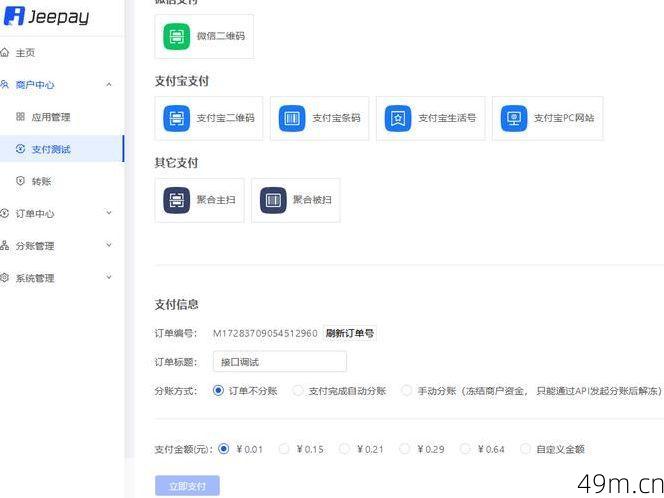The image size is (664, 498).
Task: Click the 支付宝条码 card label
Action: point(336,118)
